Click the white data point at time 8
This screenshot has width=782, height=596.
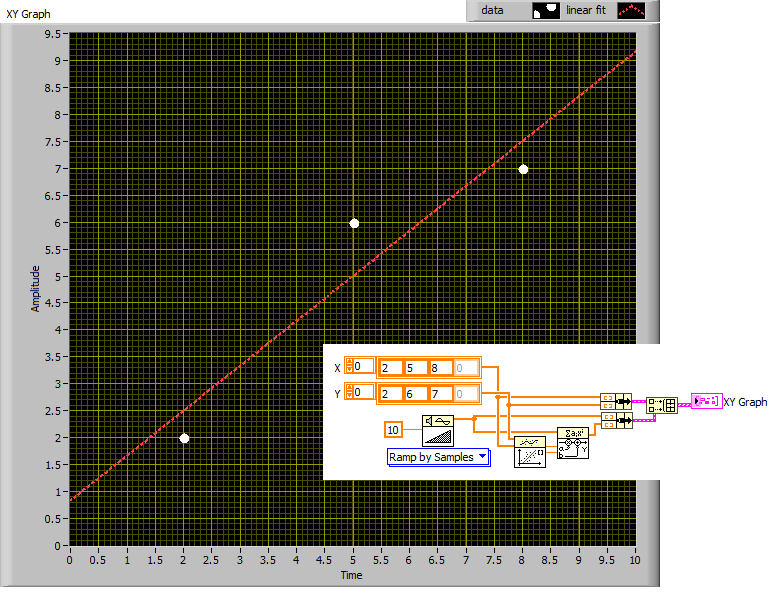523,169
